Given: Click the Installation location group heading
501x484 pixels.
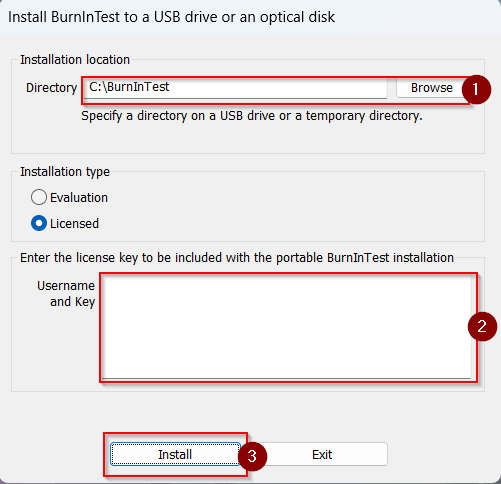Looking at the screenshot, I should [75, 60].
